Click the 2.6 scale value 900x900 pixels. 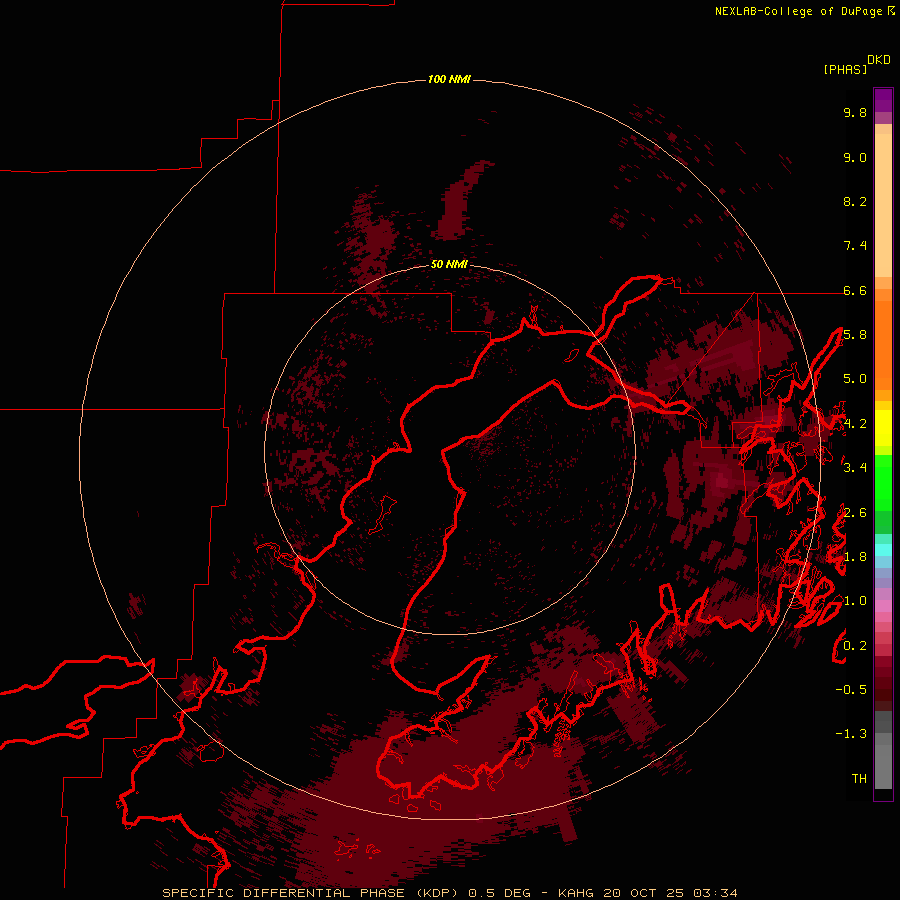click(855, 513)
